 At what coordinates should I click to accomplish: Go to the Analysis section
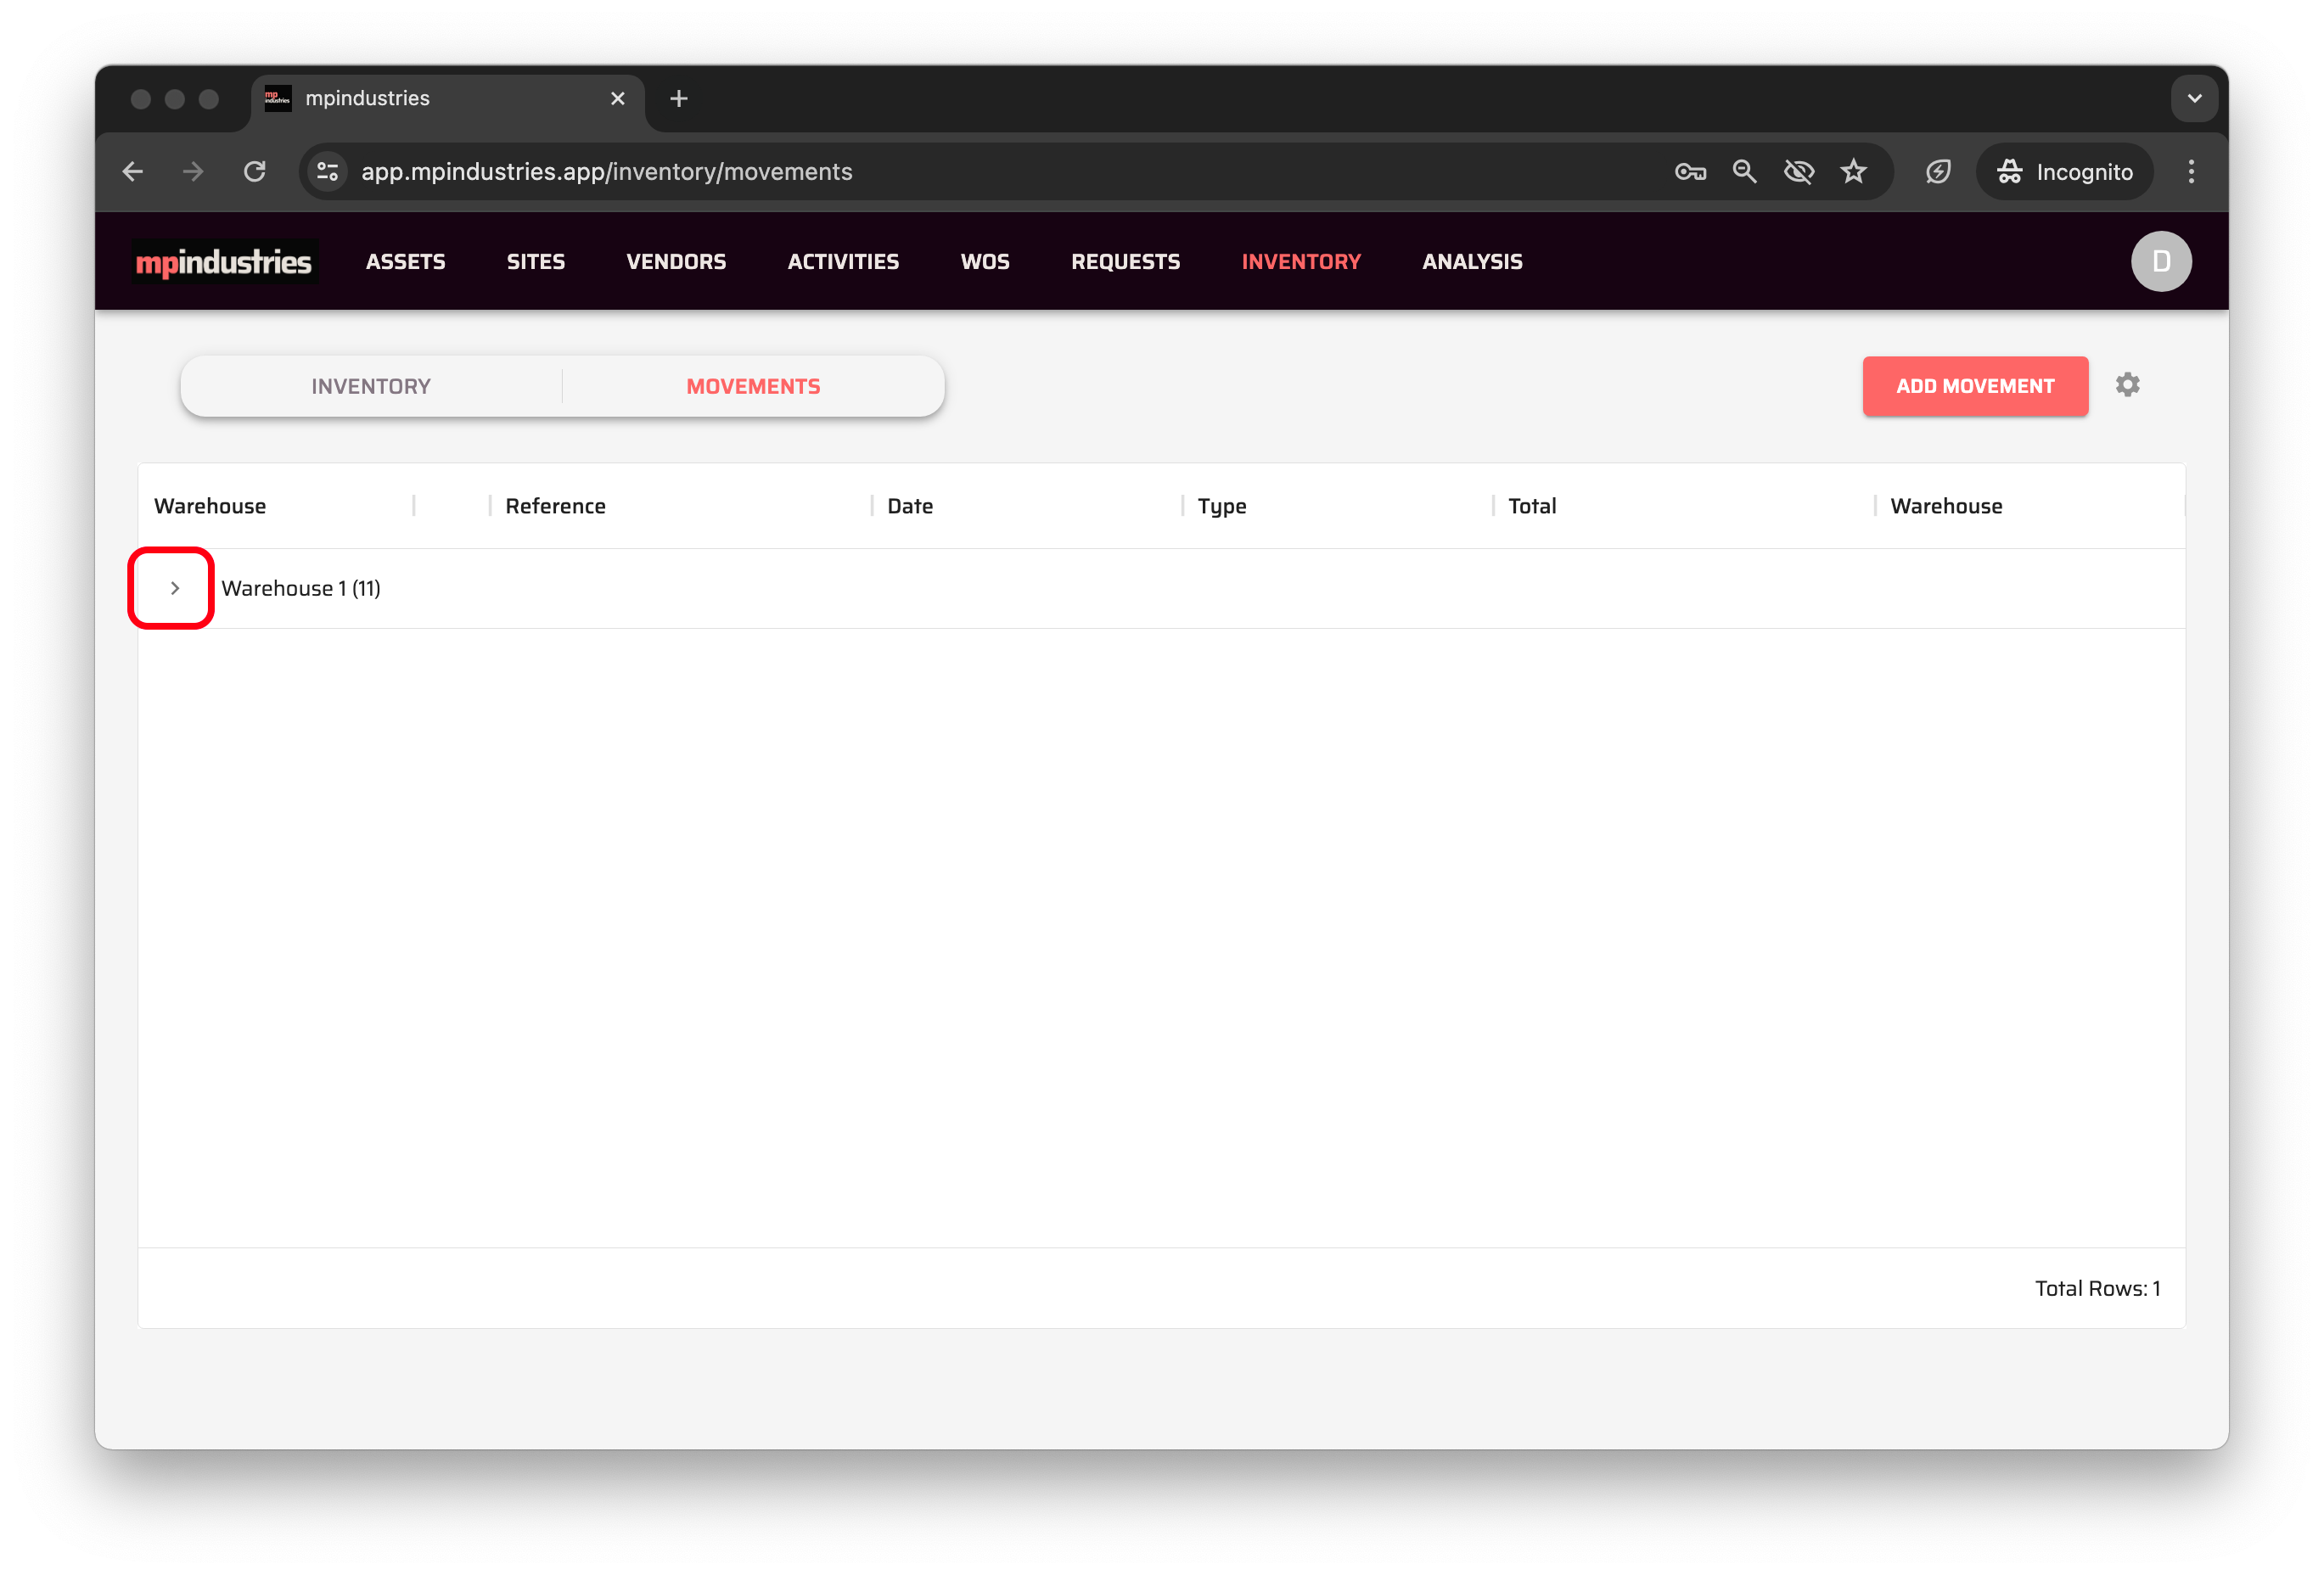tap(1471, 261)
